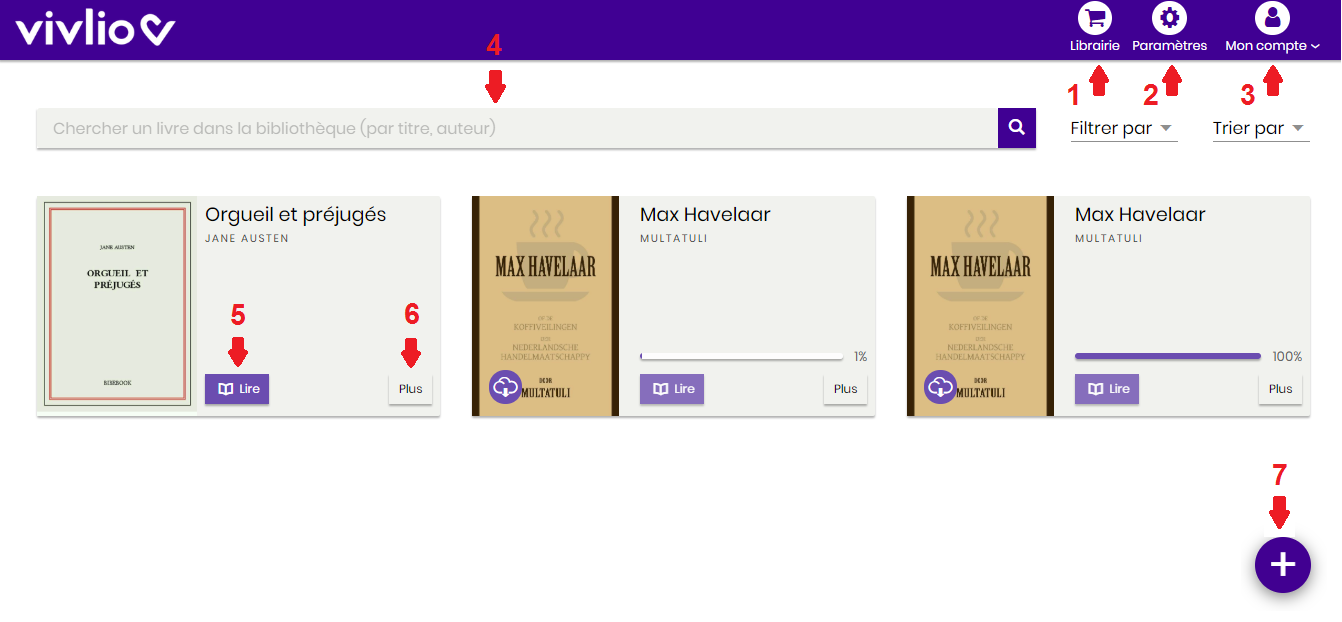1342x622 pixels.
Task: Click Plus on the 1% Max Havelaar
Action: 846,389
